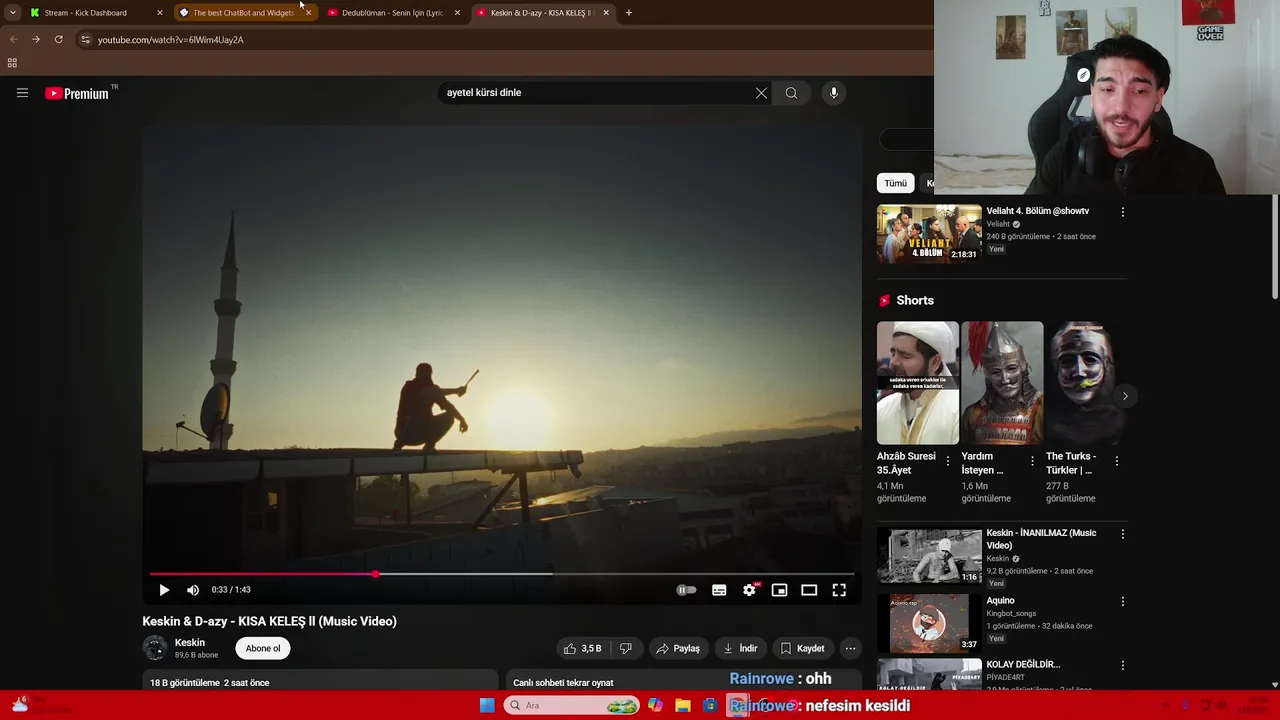Click the progress bar scrubber handle
Viewport: 1280px width, 720px height.
point(376,574)
